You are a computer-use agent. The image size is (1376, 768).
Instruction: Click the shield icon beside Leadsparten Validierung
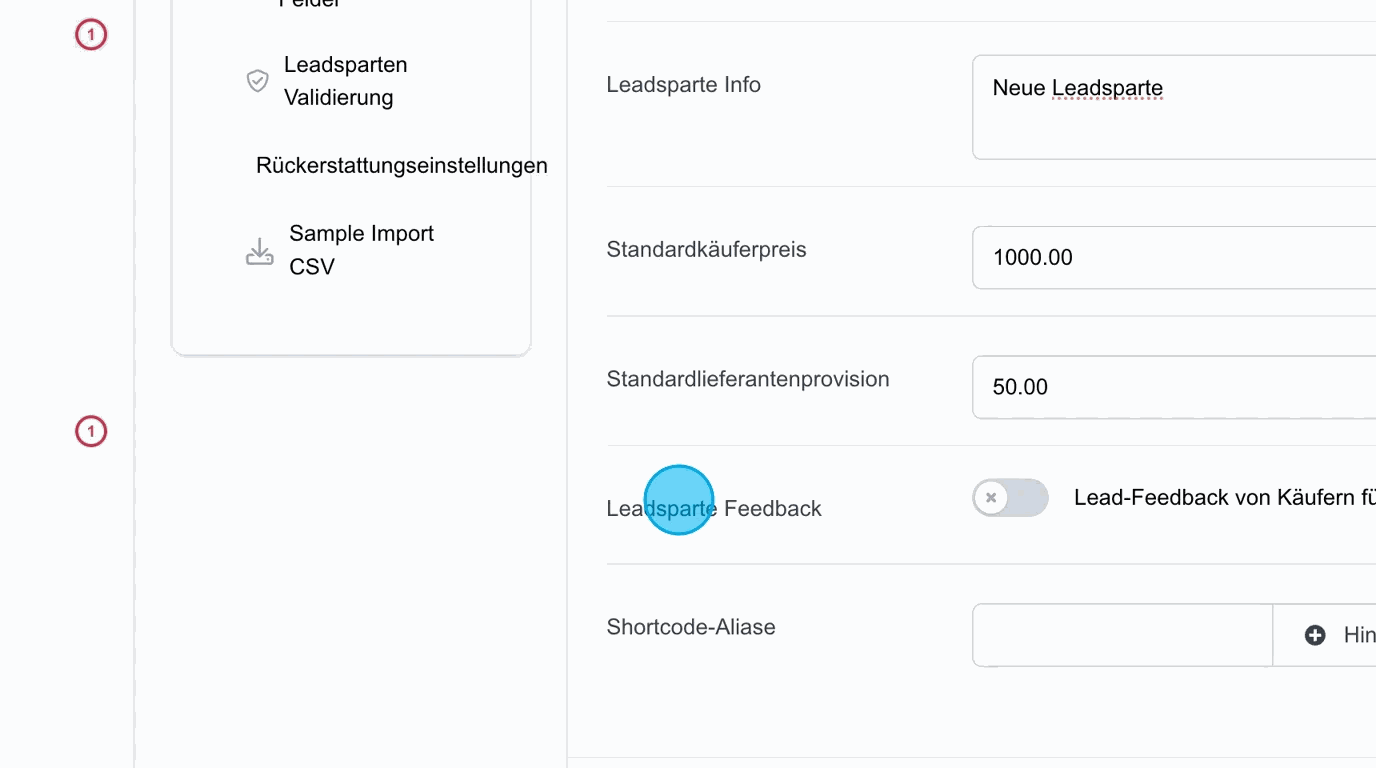point(258,81)
